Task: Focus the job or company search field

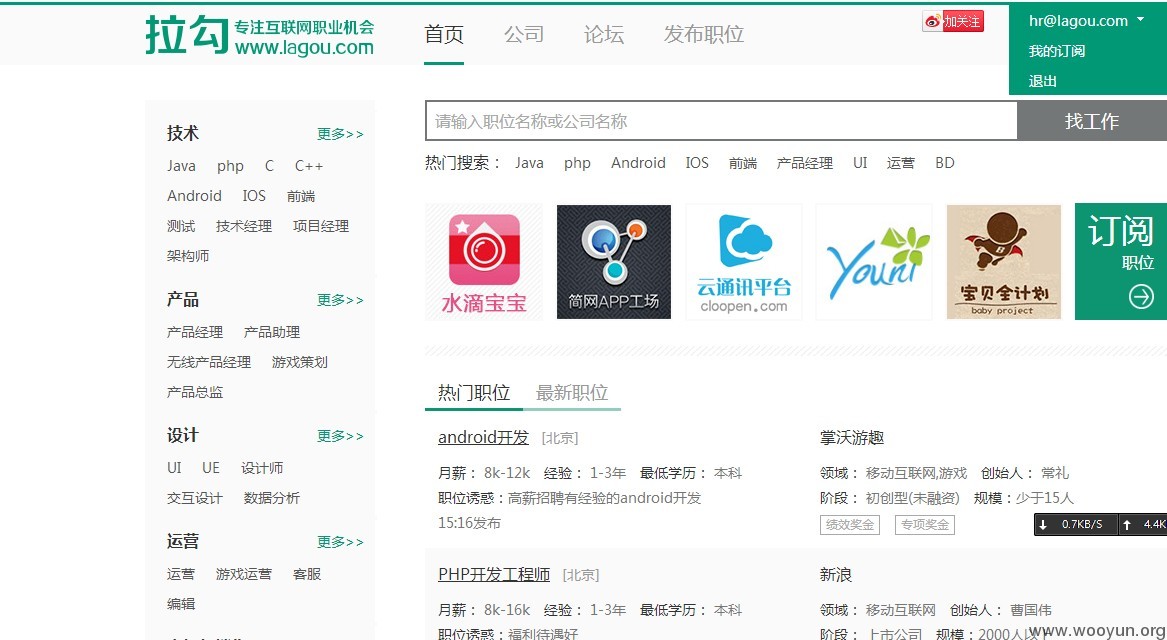Action: (720, 121)
